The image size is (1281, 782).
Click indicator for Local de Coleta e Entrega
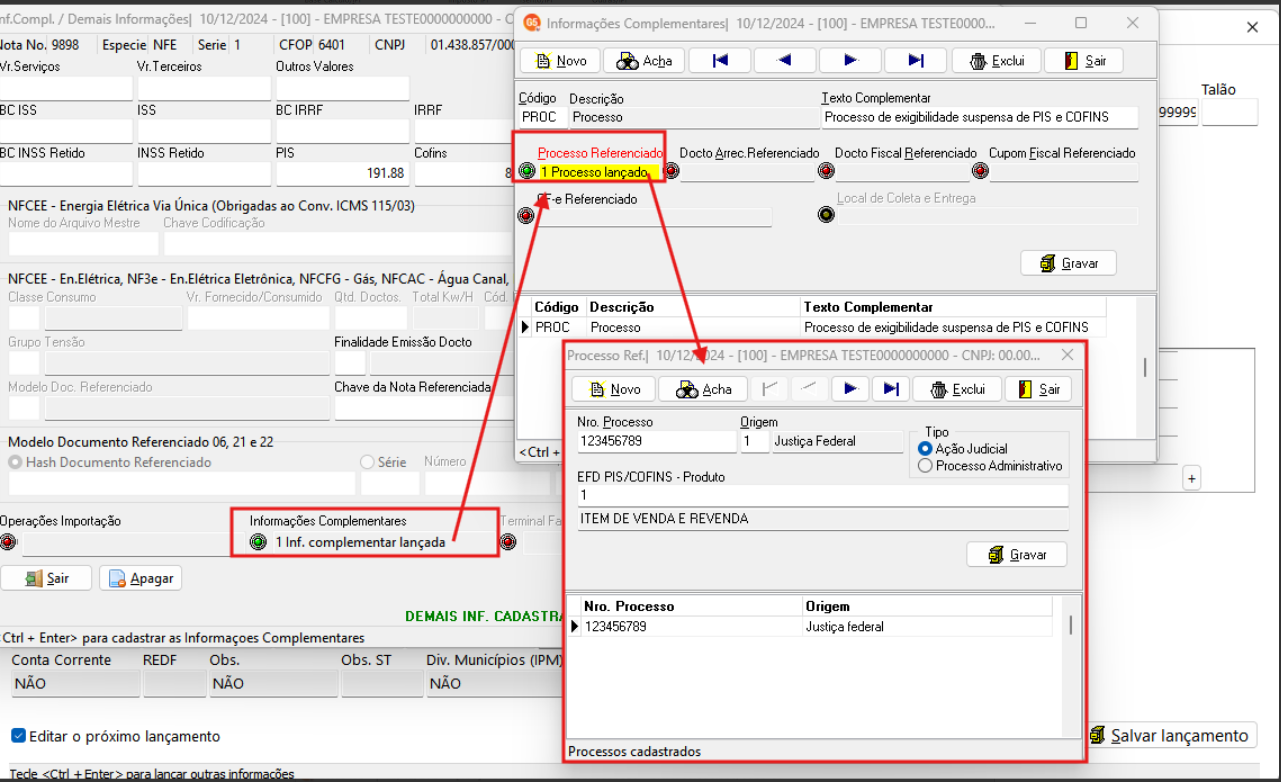825,214
